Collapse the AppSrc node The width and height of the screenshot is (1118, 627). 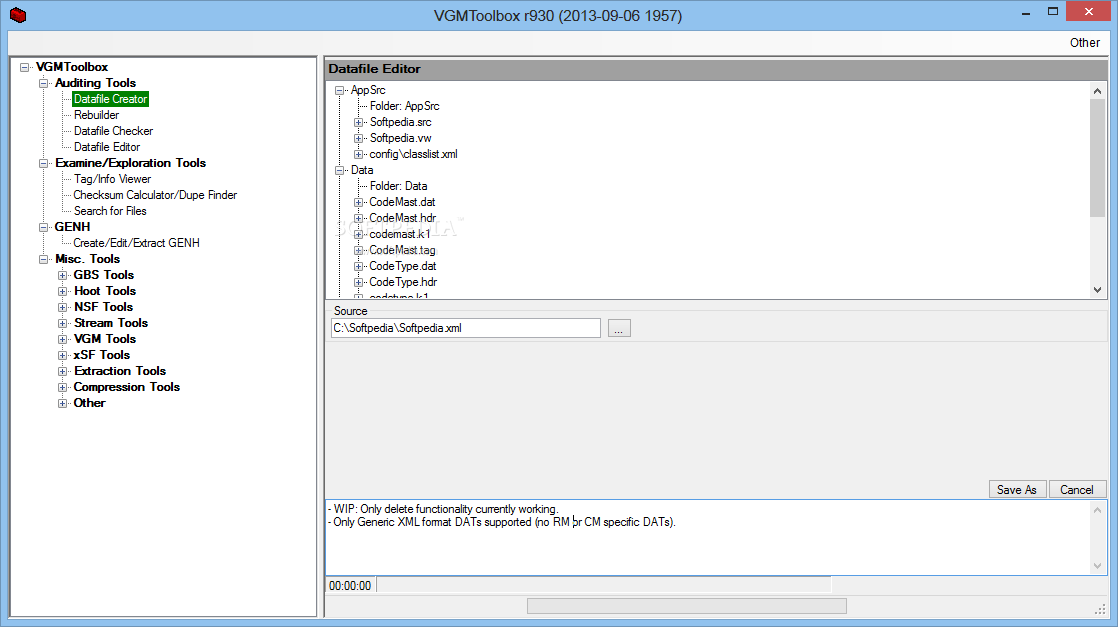tap(339, 91)
